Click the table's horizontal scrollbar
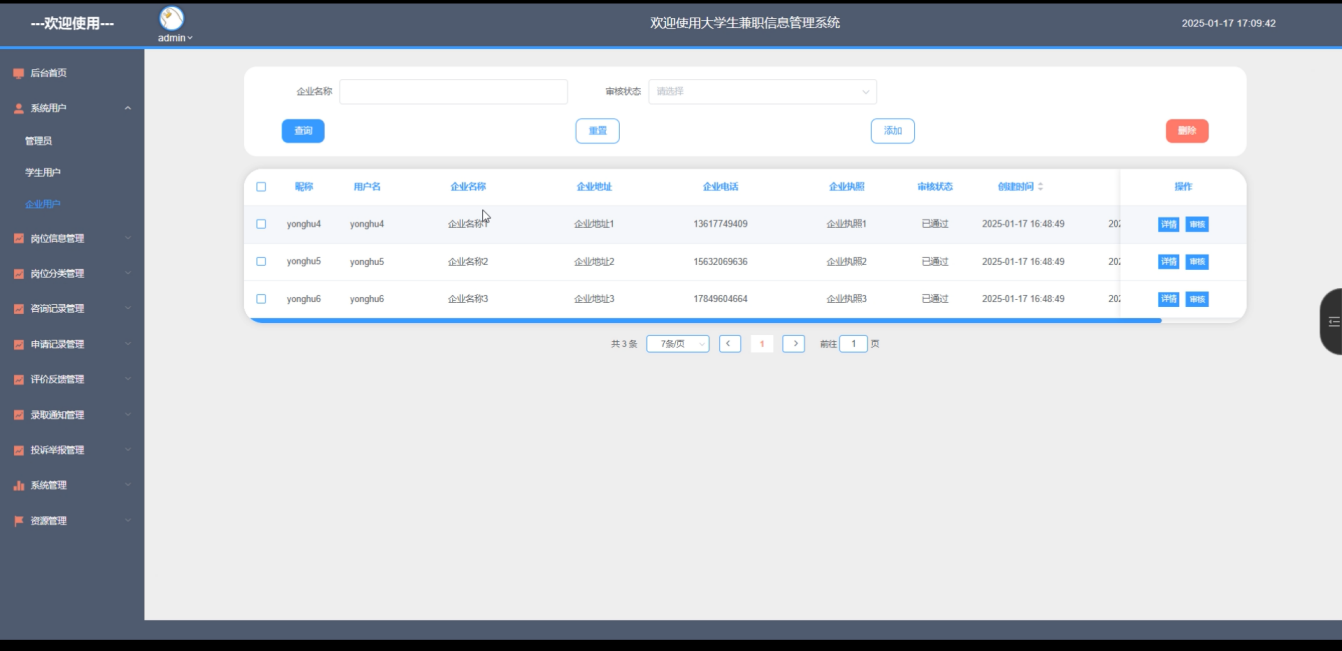The width and height of the screenshot is (1342, 651). [704, 320]
